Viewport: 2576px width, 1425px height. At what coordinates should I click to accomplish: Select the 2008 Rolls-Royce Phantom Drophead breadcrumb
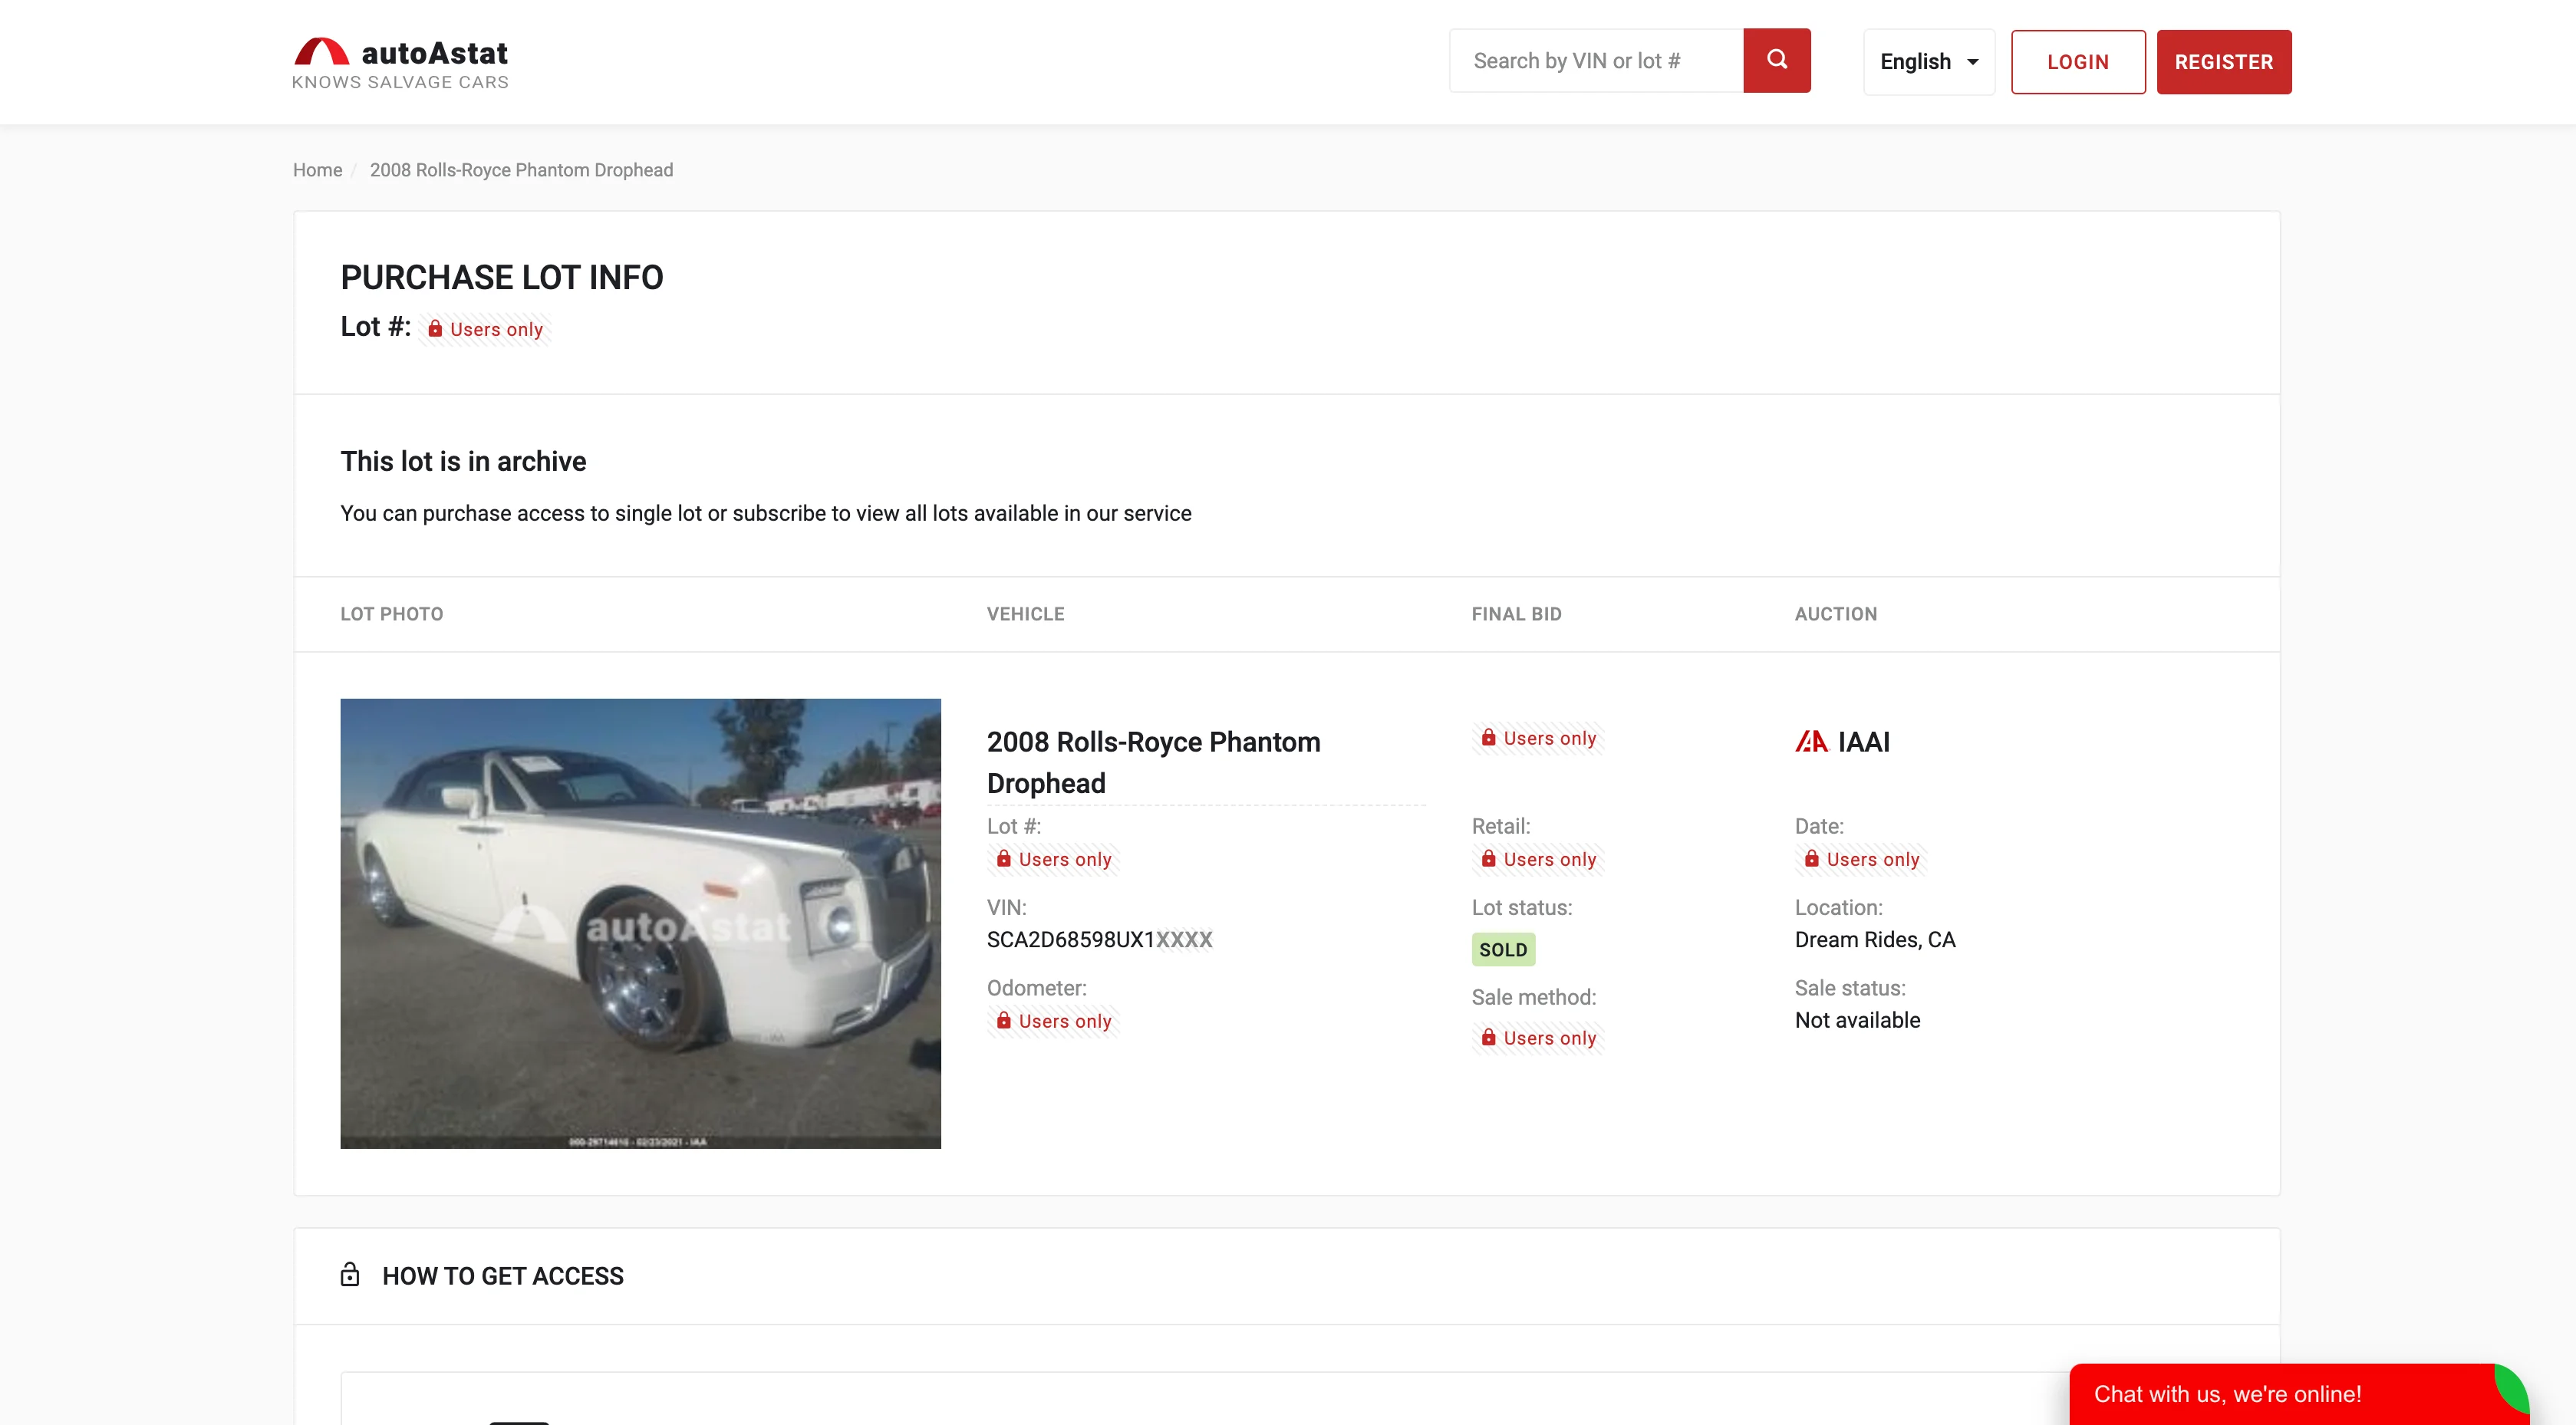pyautogui.click(x=521, y=170)
